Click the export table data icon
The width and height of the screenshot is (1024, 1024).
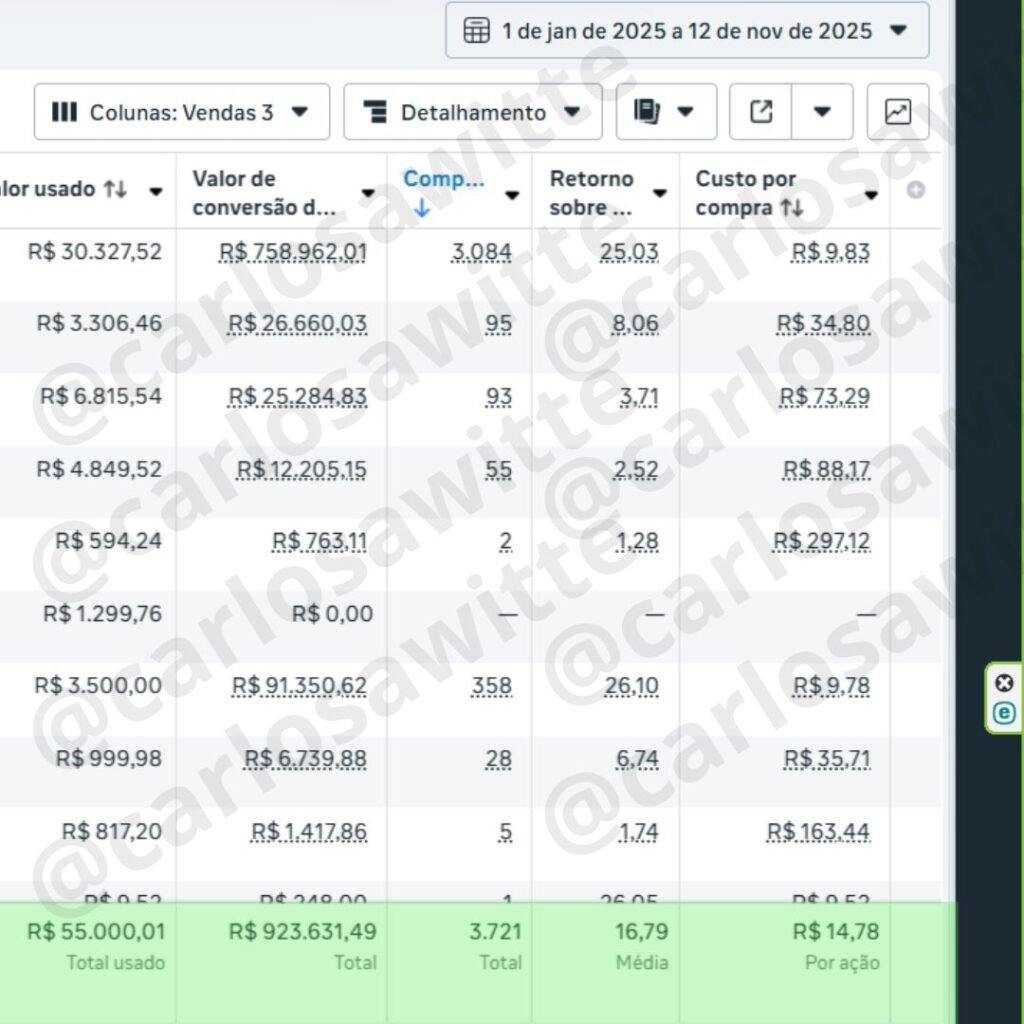761,112
